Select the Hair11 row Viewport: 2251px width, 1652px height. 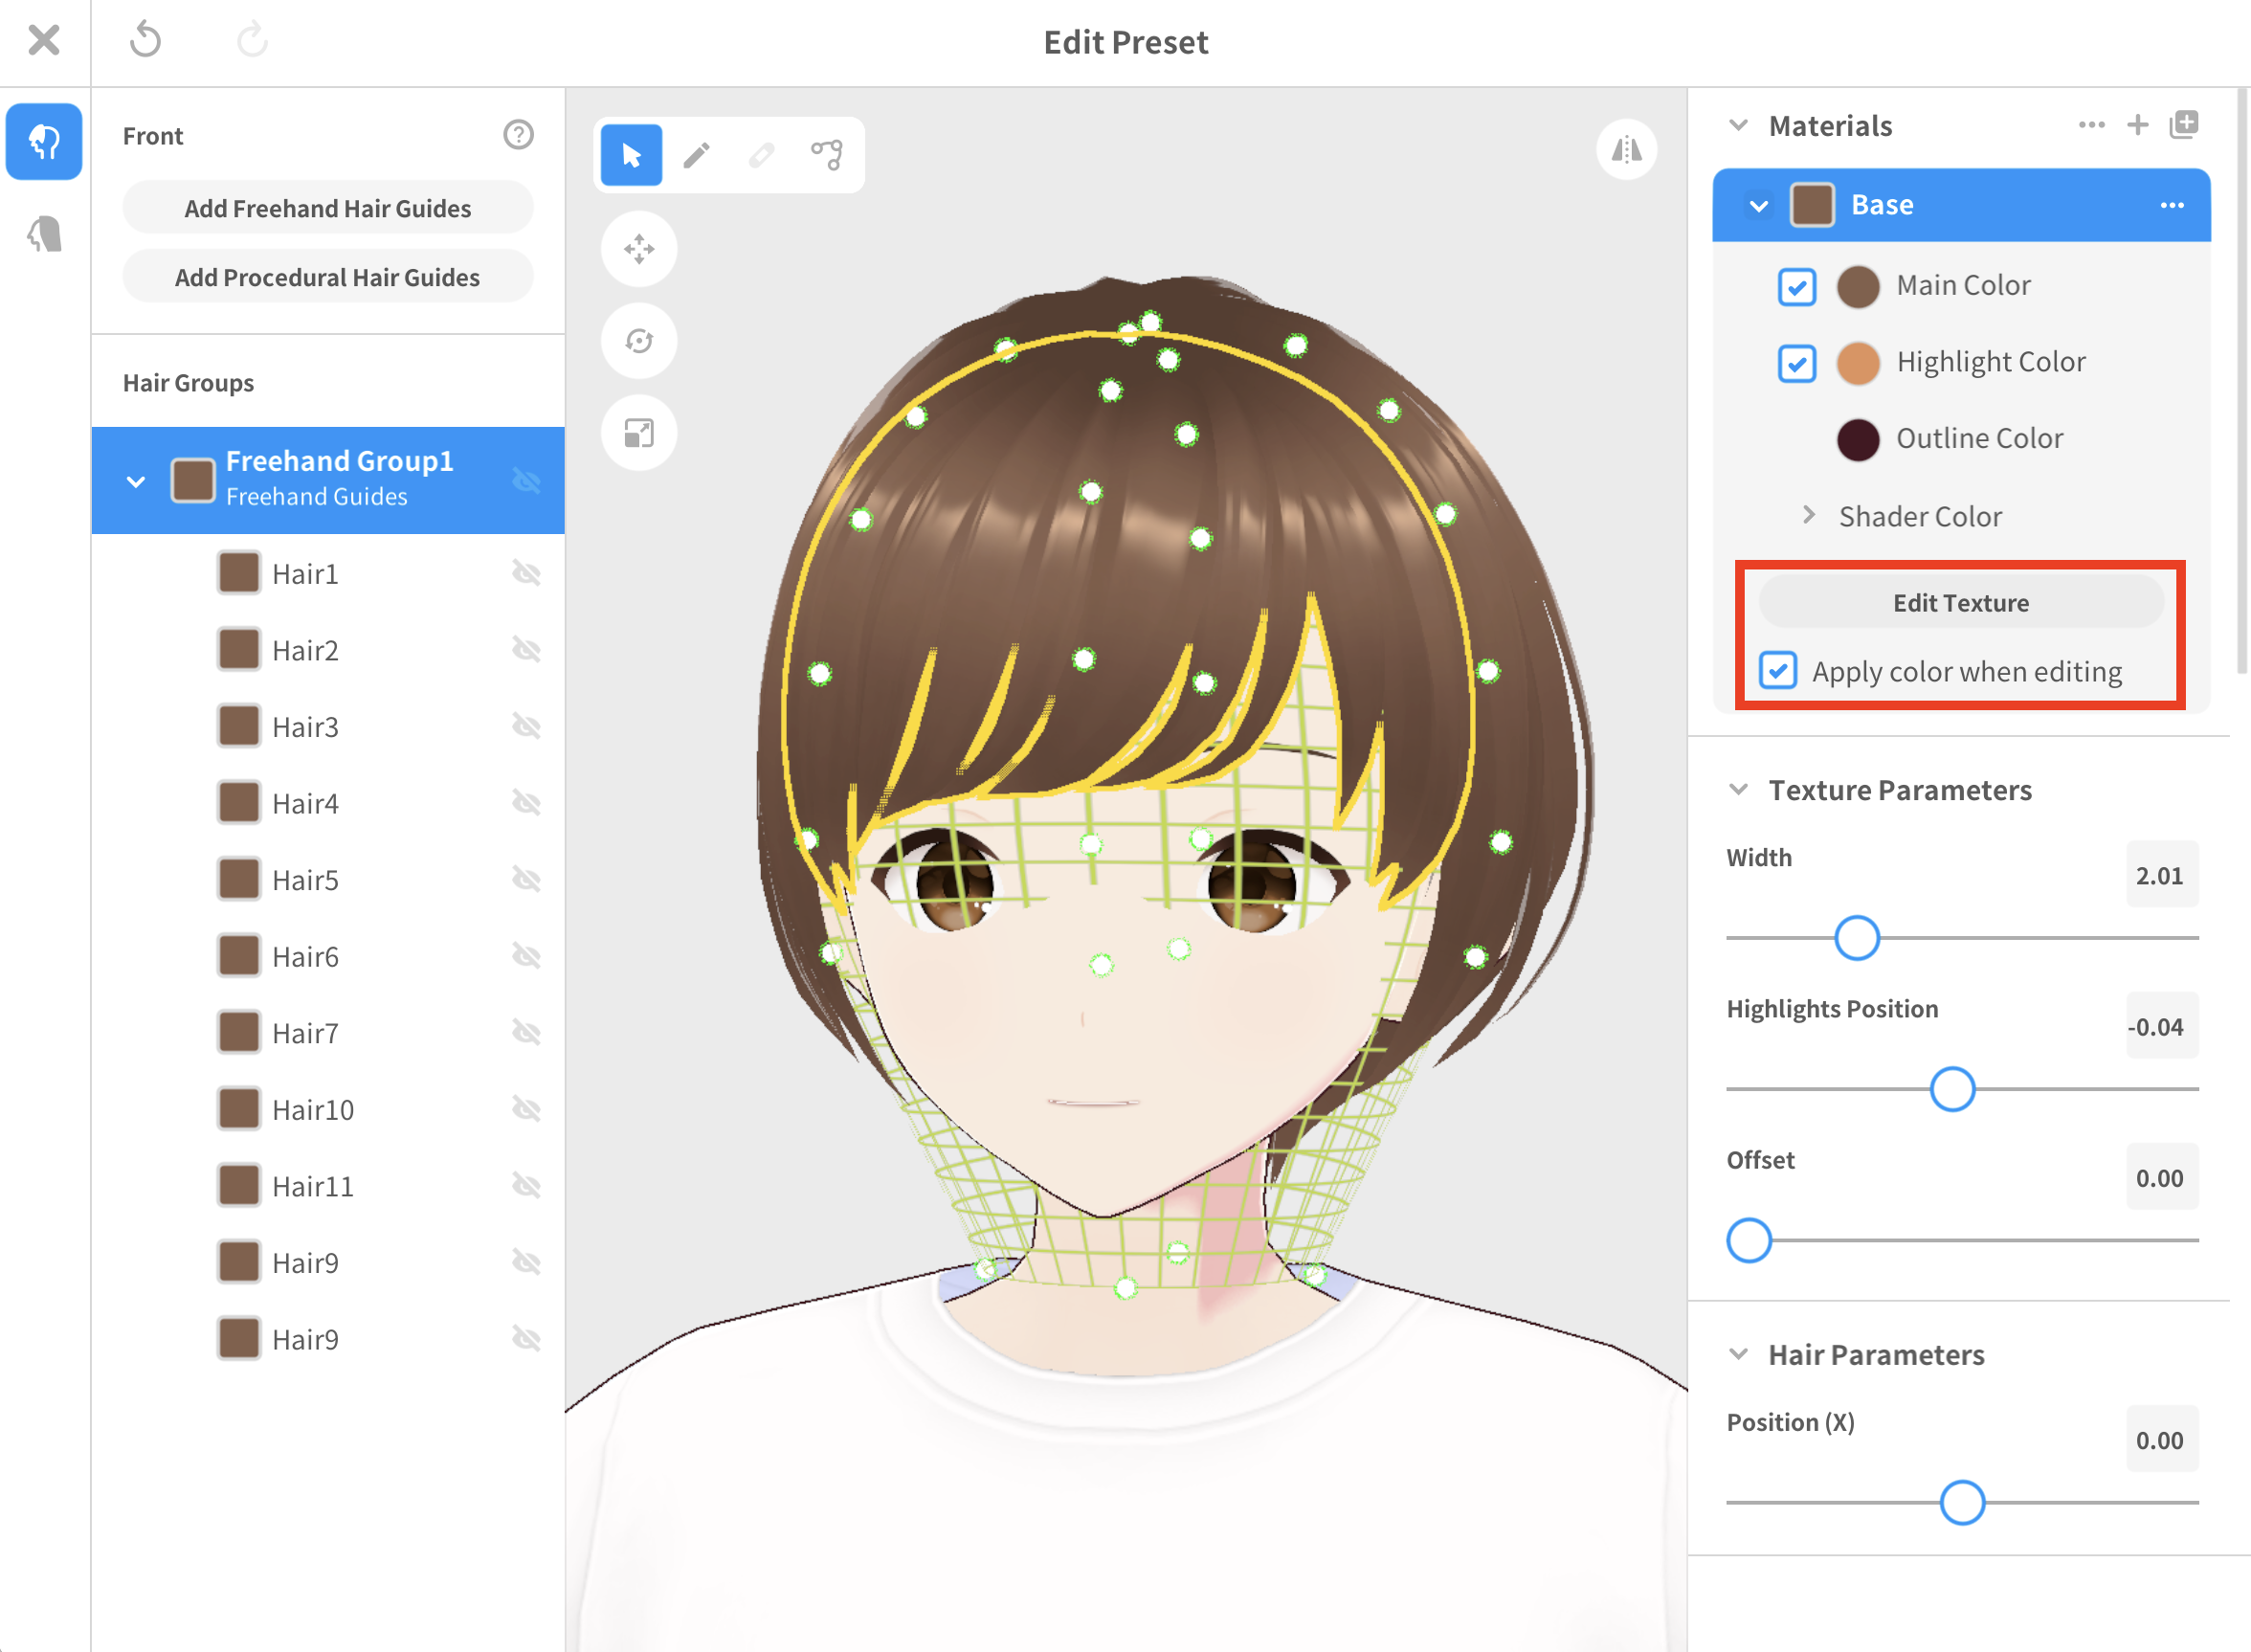pyautogui.click(x=328, y=1186)
